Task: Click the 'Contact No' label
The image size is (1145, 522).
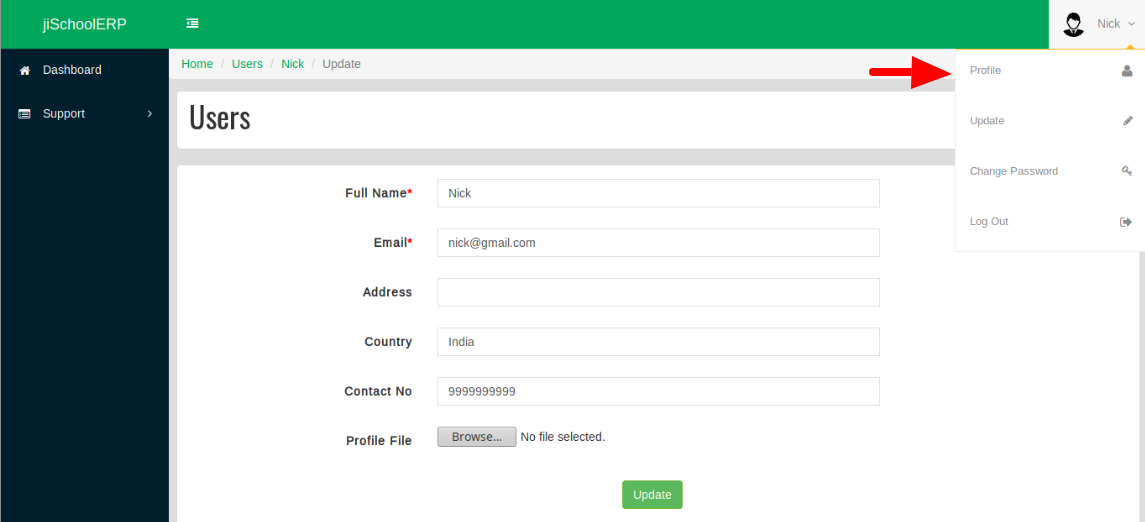Action: 378,391
